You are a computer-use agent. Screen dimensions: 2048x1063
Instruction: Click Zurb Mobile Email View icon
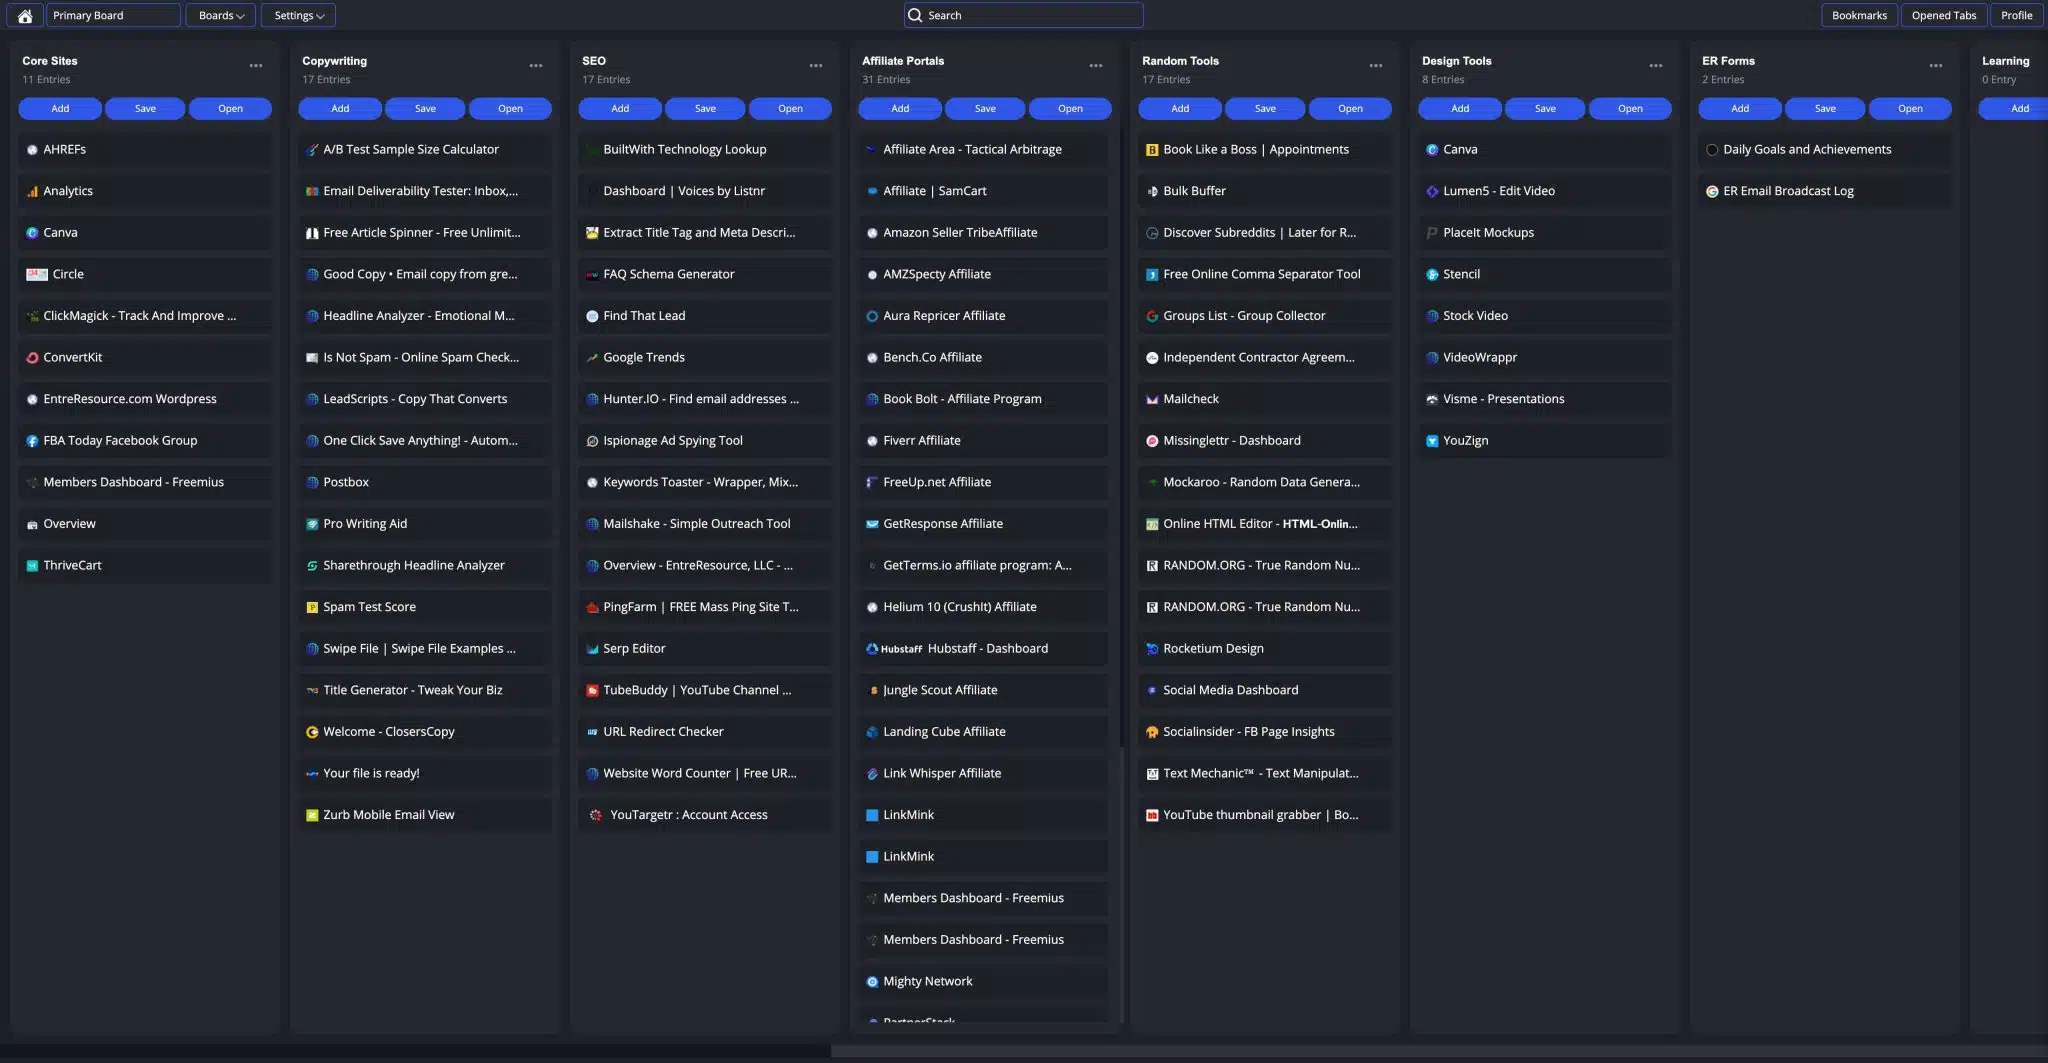(x=312, y=815)
